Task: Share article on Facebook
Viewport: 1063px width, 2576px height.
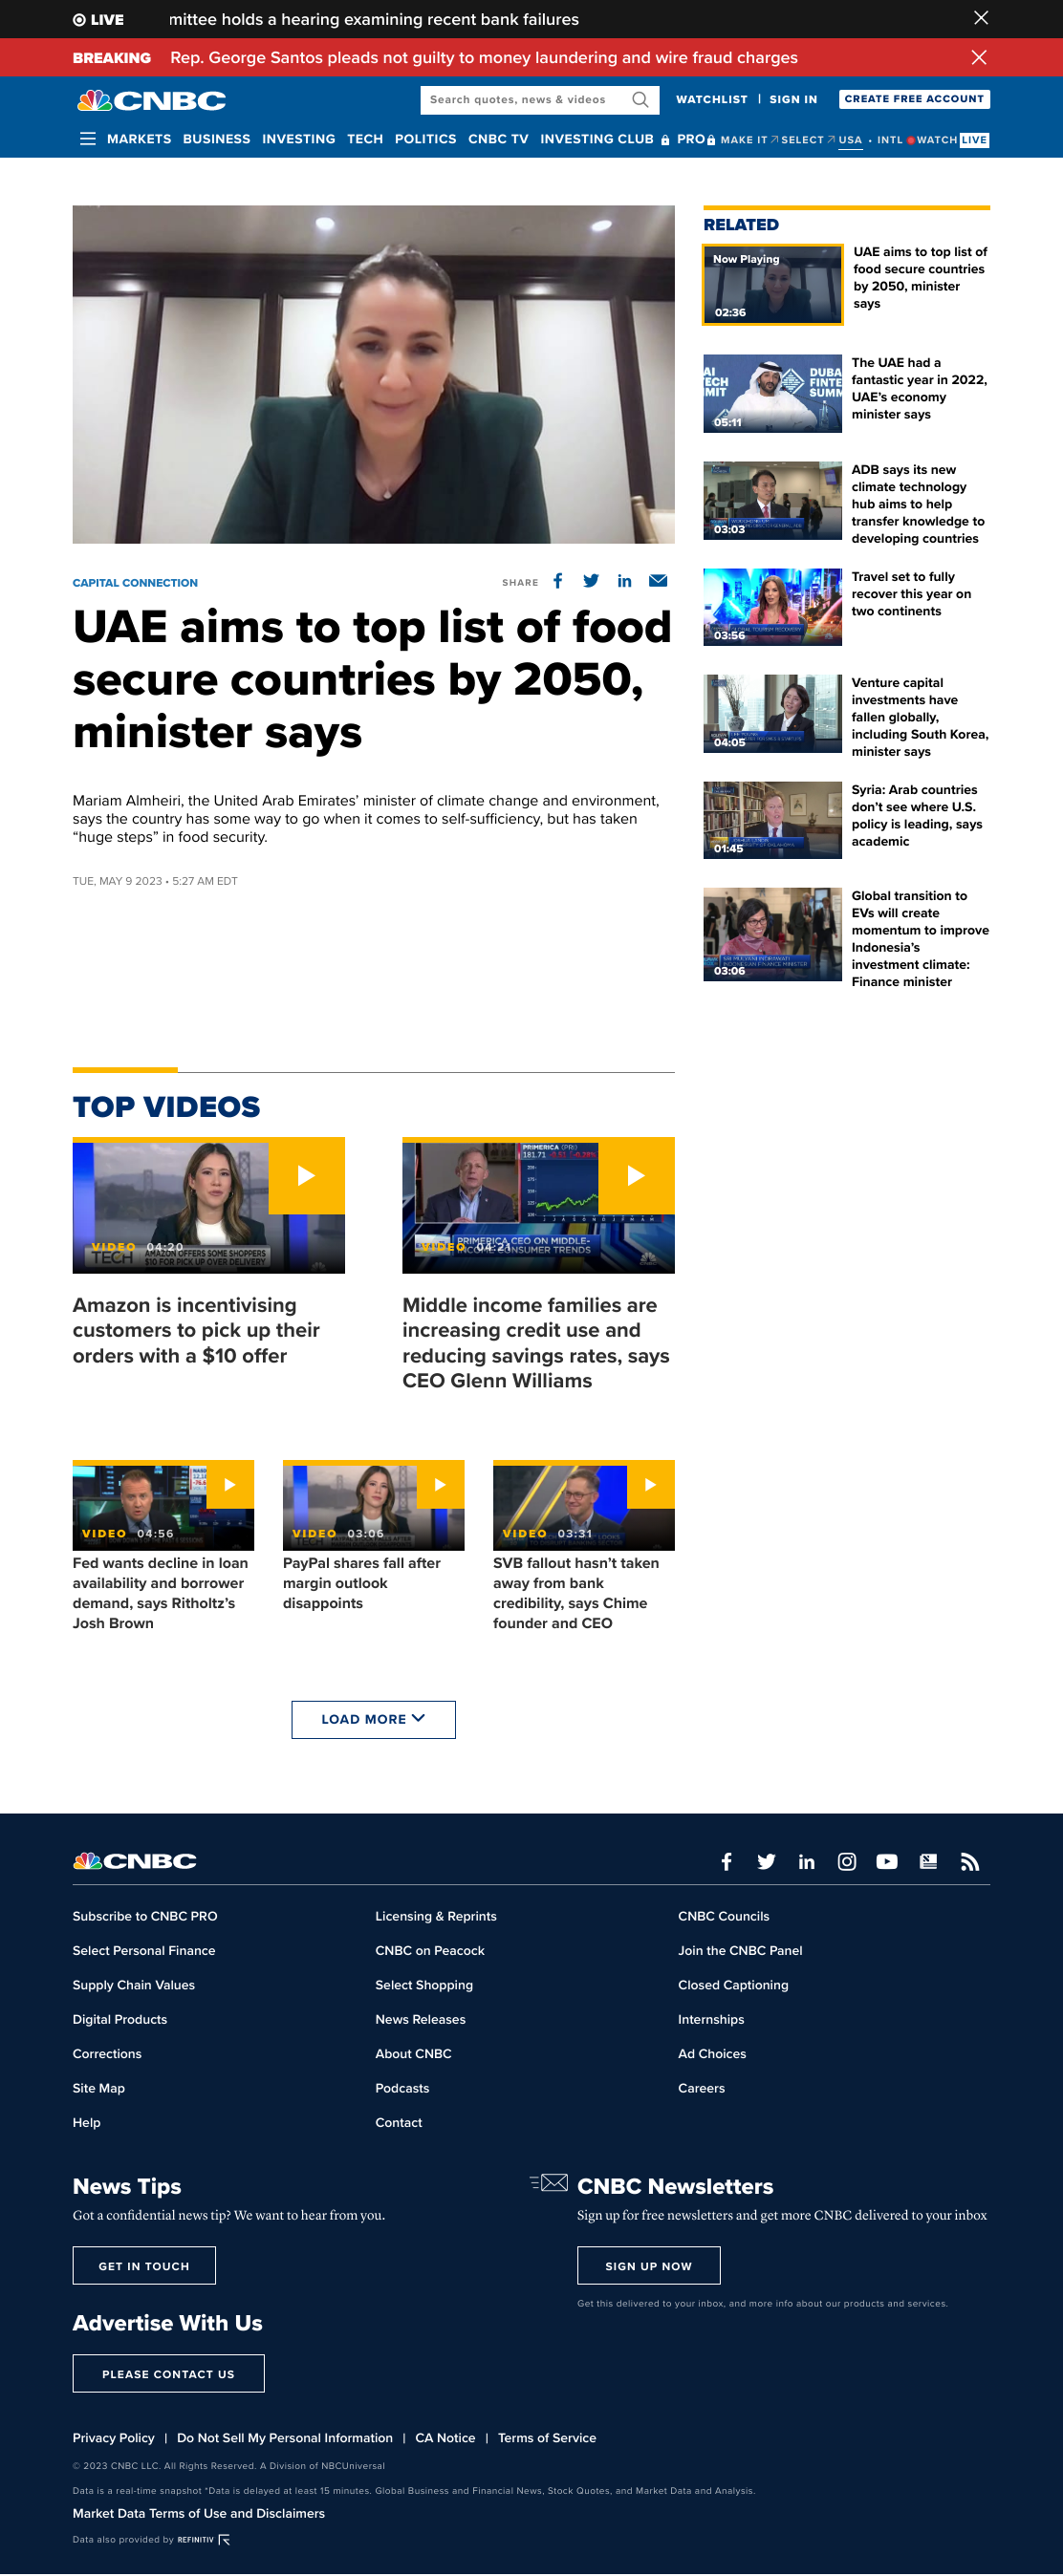Action: tap(558, 581)
